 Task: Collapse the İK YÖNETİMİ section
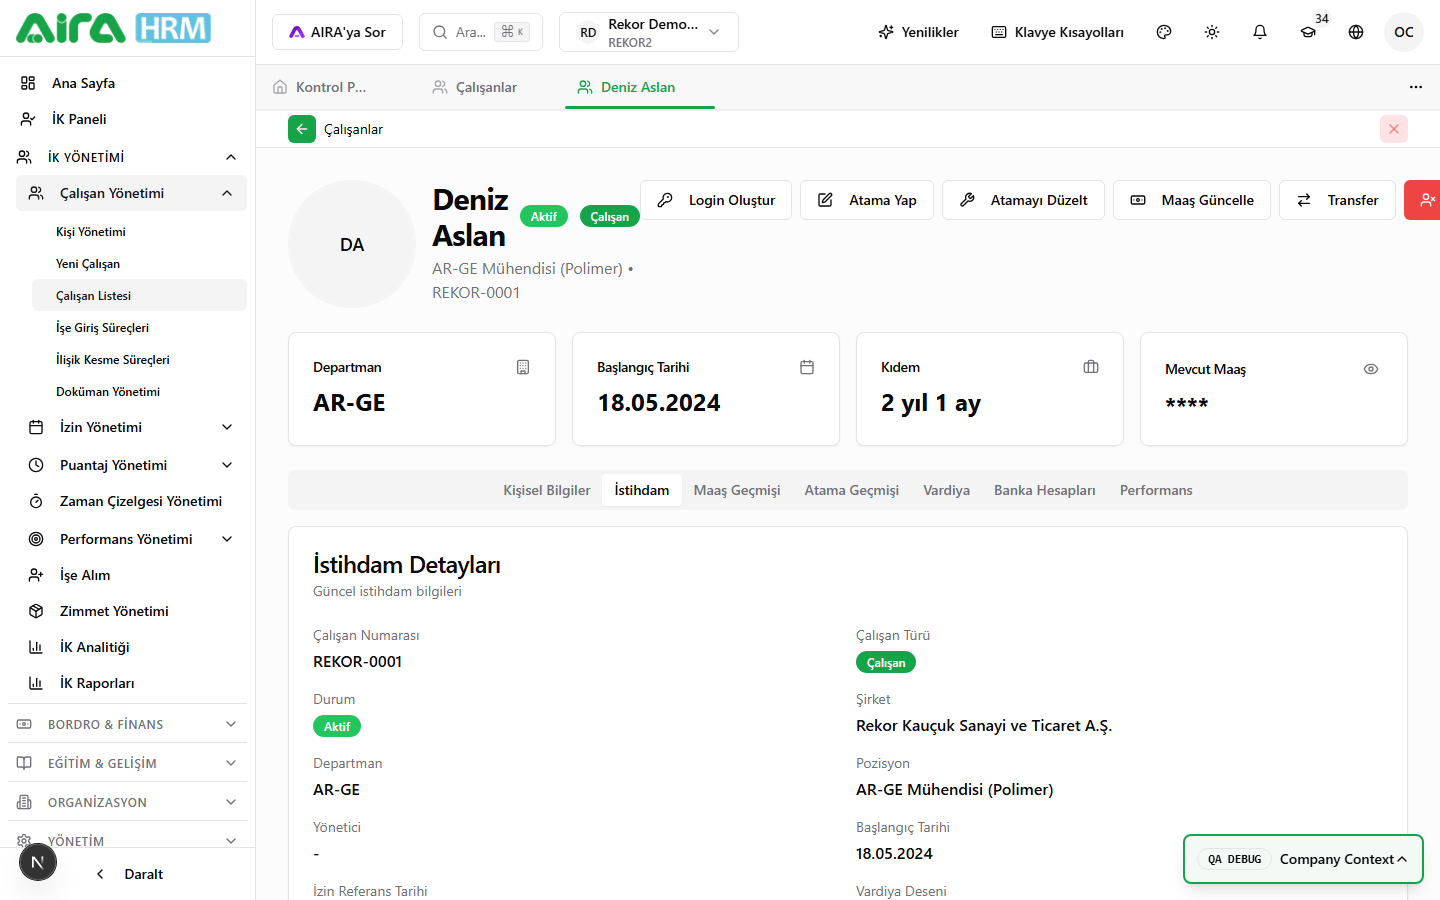[x=127, y=157]
